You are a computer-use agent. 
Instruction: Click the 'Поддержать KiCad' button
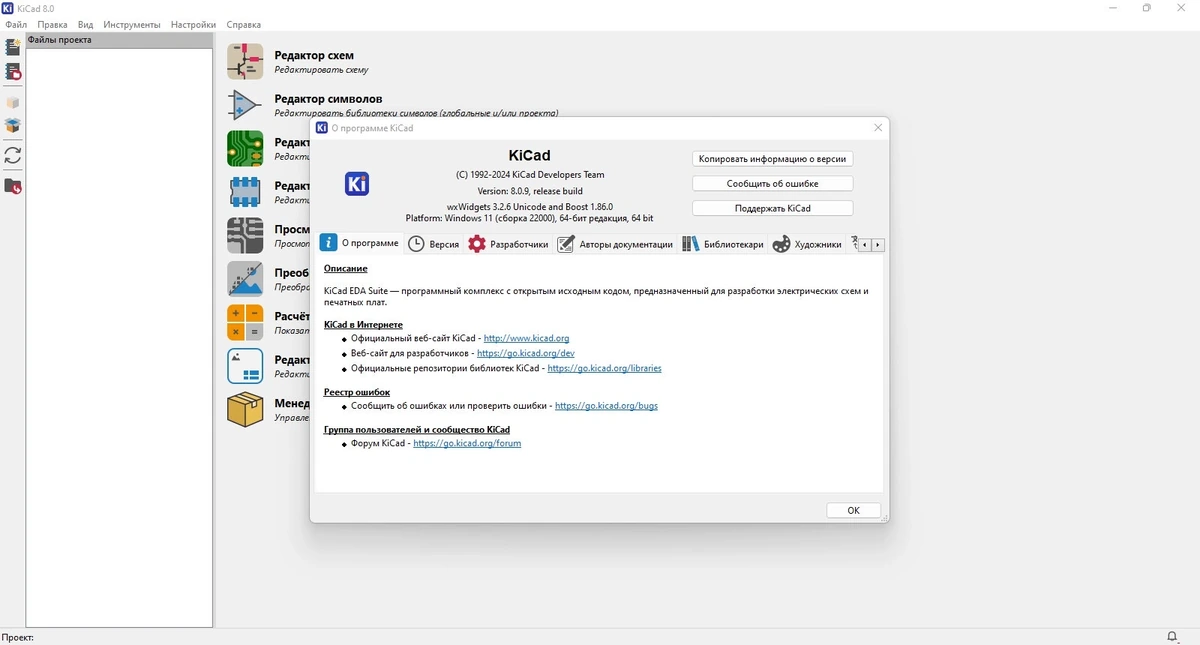[773, 208]
